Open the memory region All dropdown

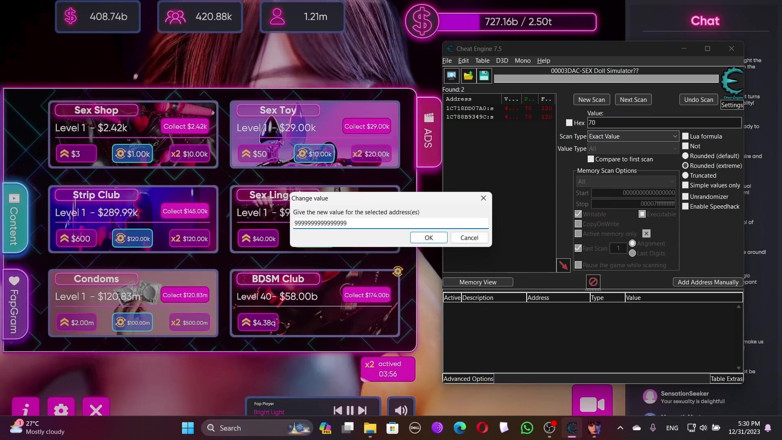[x=625, y=182]
